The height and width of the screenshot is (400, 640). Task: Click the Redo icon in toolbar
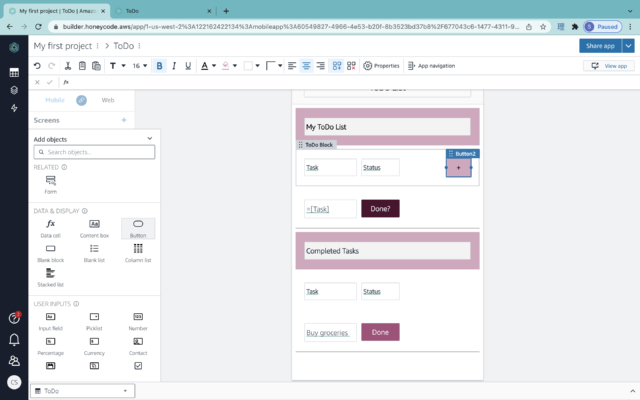pyautogui.click(x=51, y=66)
